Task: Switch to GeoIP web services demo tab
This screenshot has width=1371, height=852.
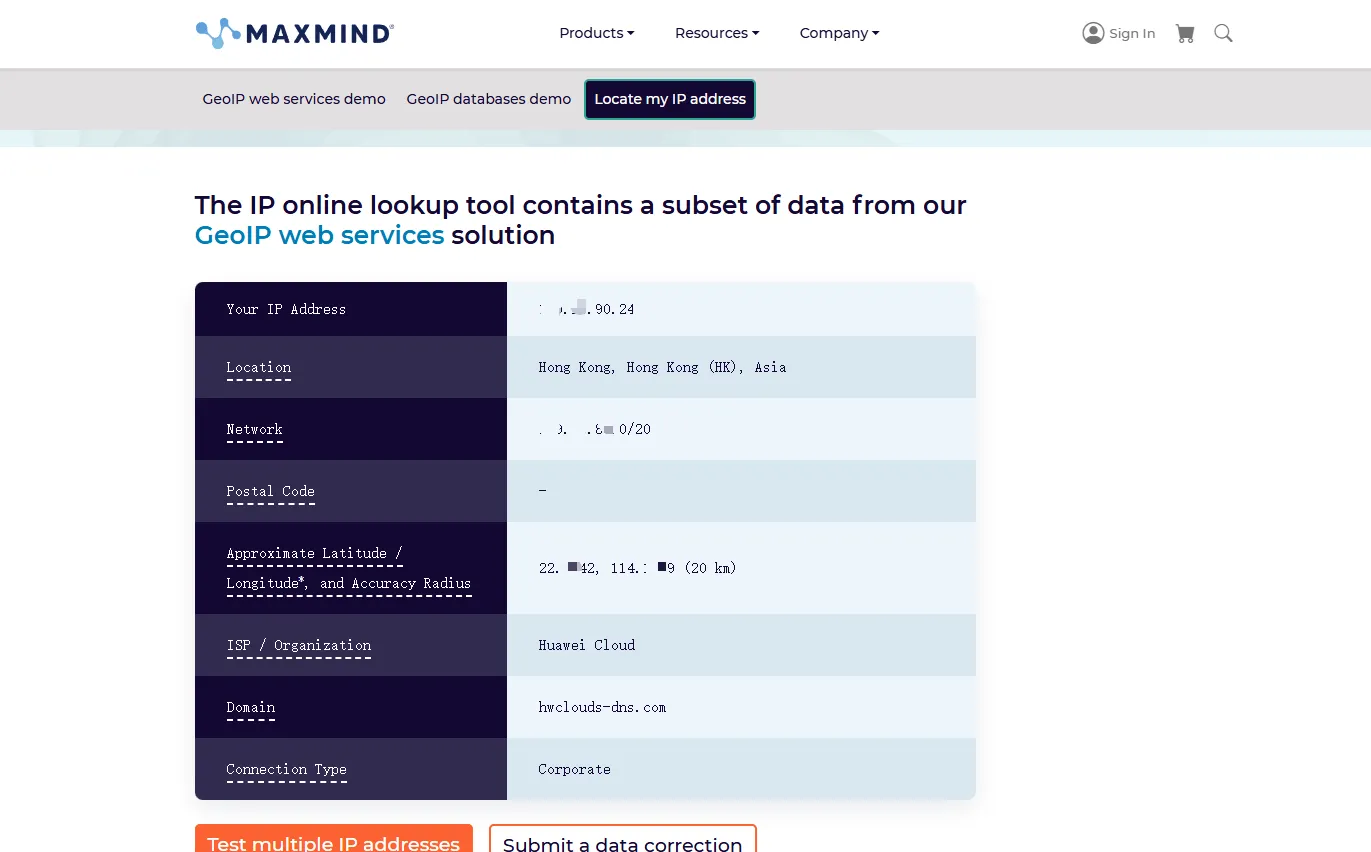Action: (294, 99)
